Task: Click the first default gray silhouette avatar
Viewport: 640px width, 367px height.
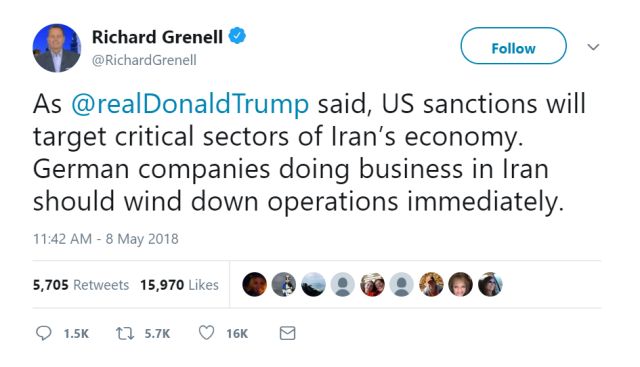Action: [343, 285]
